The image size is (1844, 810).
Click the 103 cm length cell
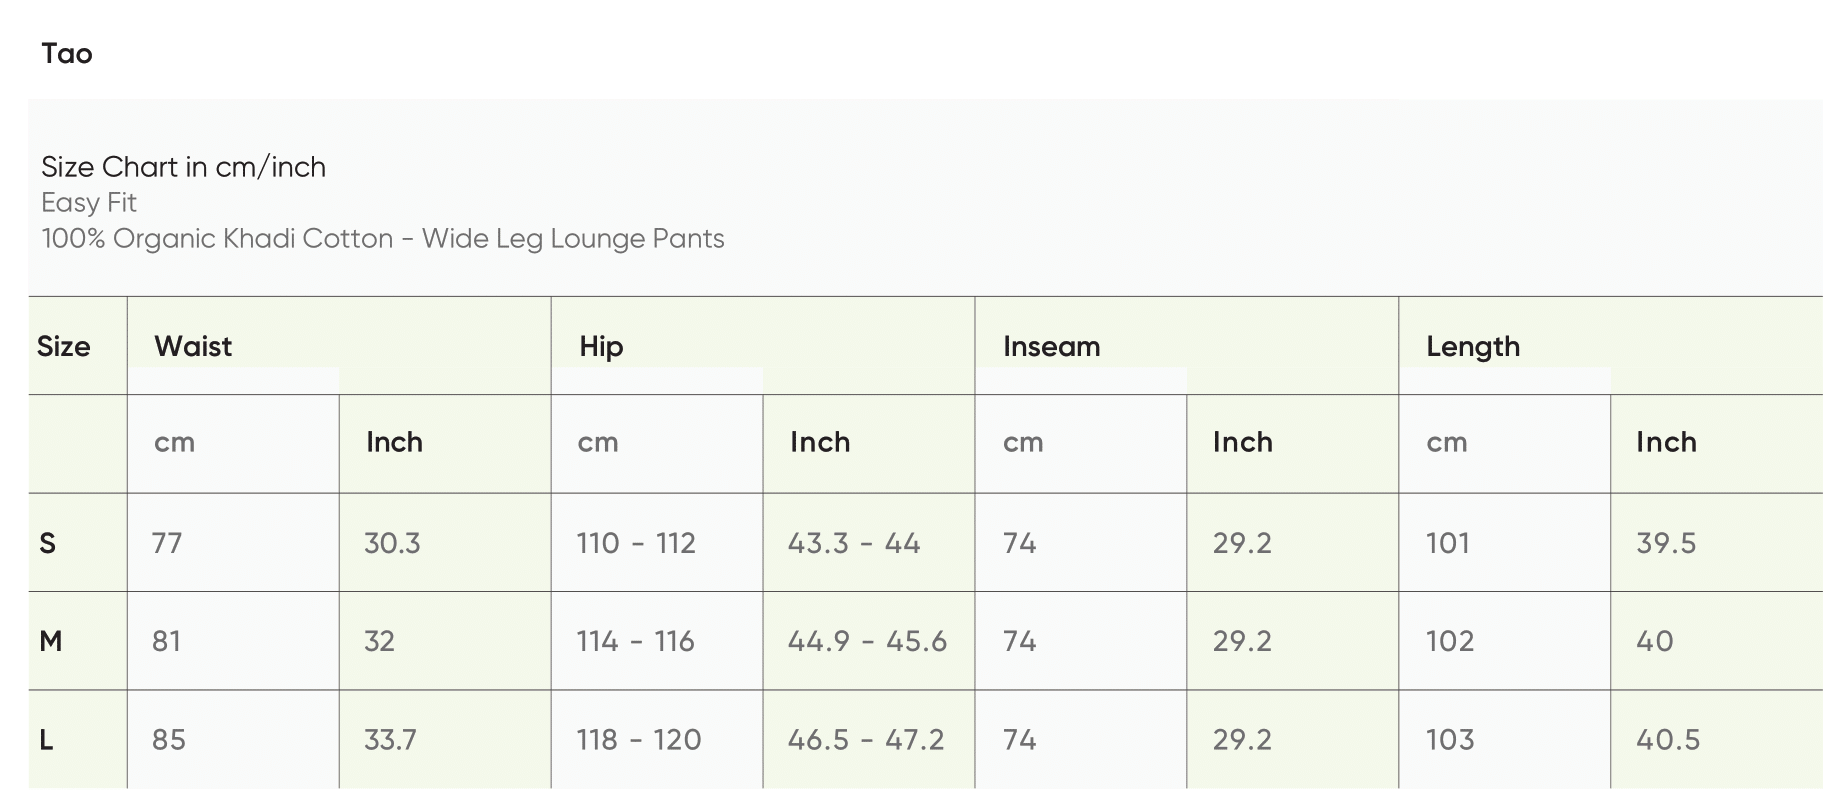(x=1450, y=740)
